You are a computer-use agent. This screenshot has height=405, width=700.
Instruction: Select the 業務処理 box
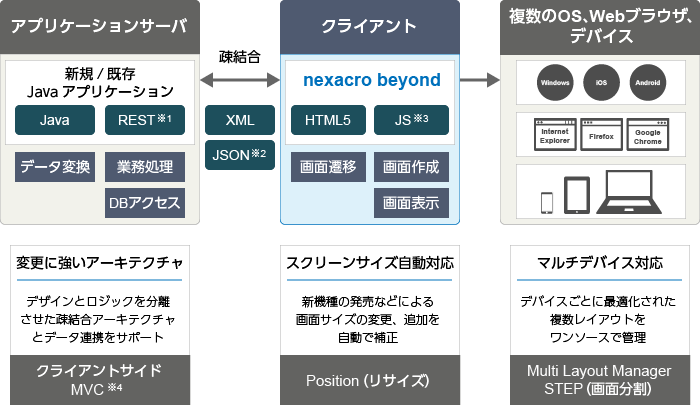[x=145, y=167]
